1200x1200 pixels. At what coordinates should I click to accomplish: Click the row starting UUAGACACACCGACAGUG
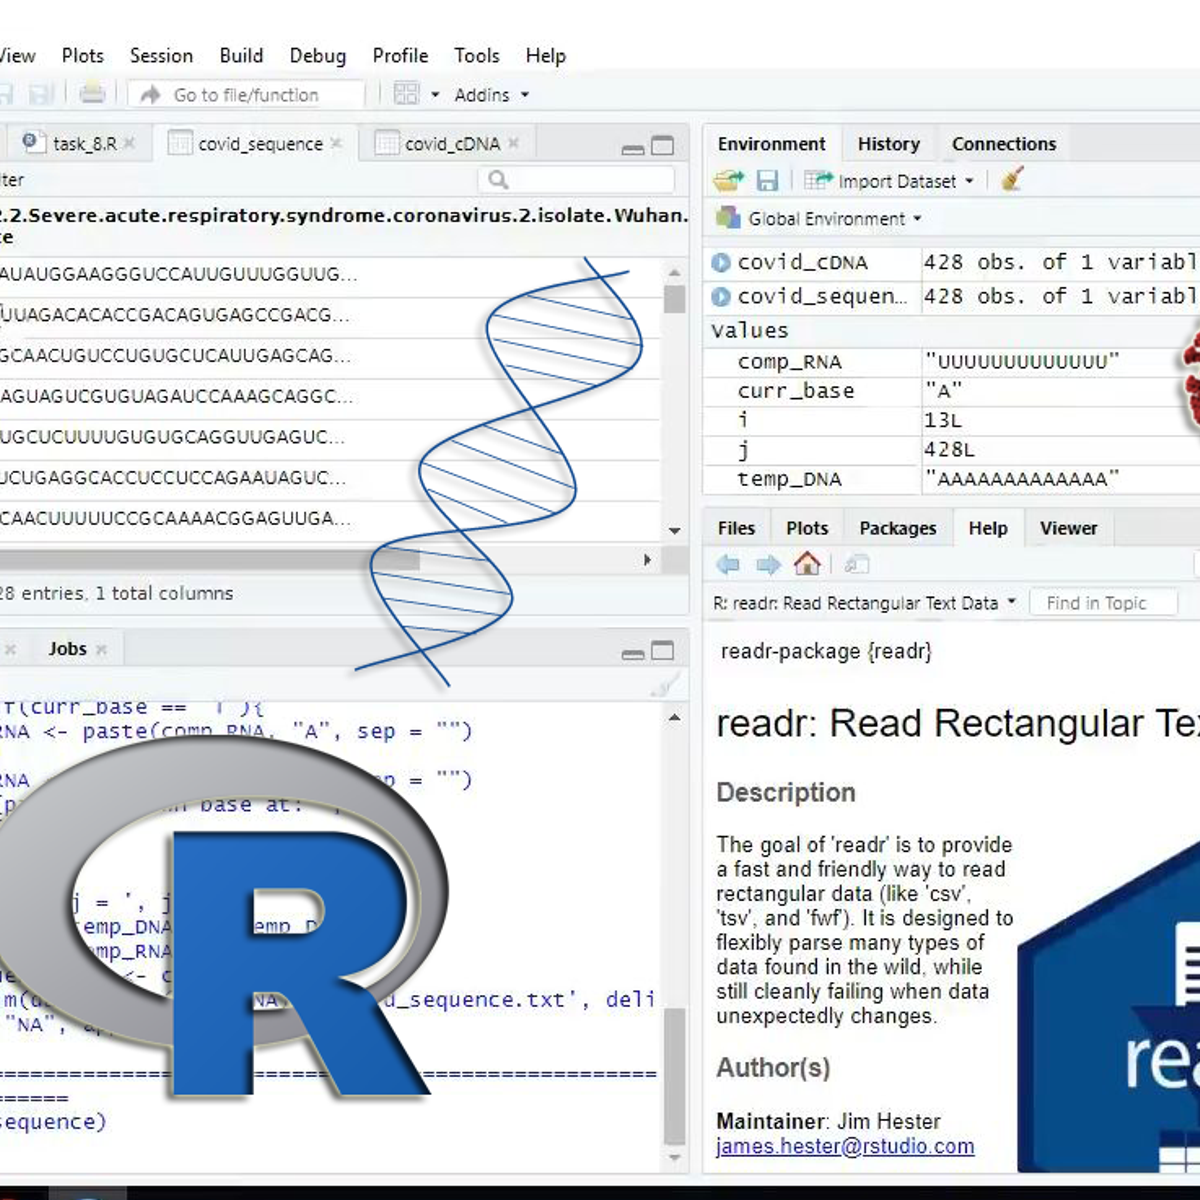coord(330,316)
